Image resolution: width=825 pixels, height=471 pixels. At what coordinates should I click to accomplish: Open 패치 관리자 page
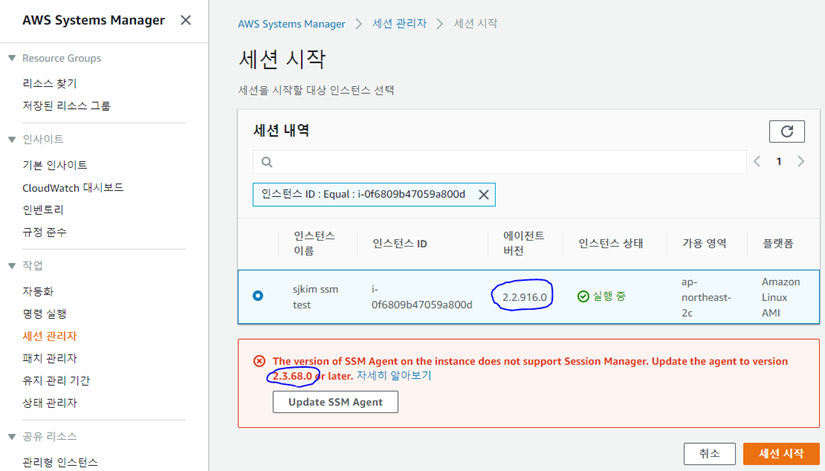[49, 358]
